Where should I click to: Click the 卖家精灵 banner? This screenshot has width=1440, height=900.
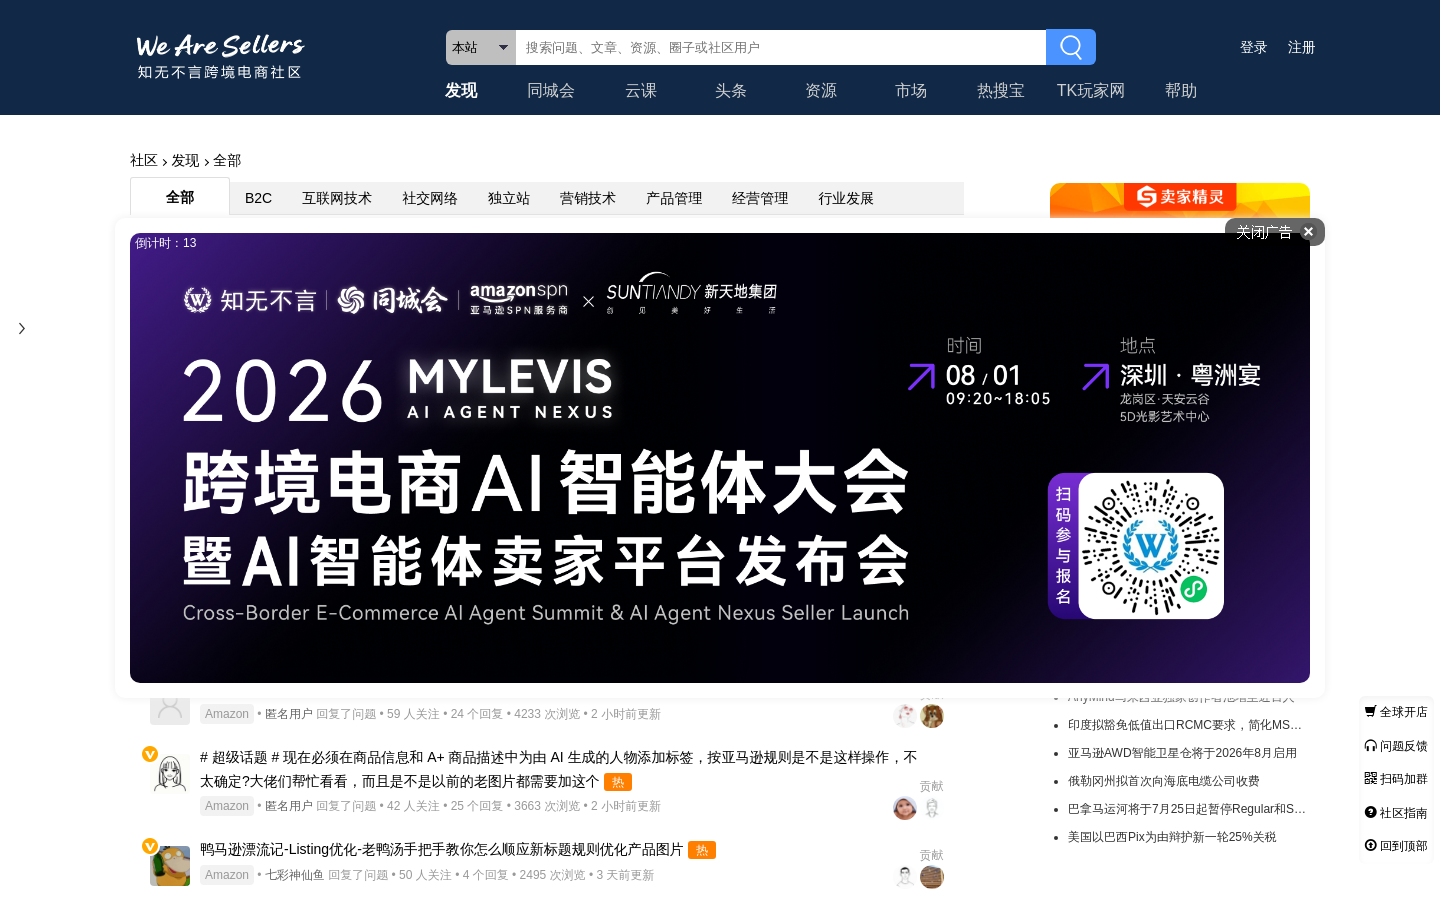[1180, 199]
